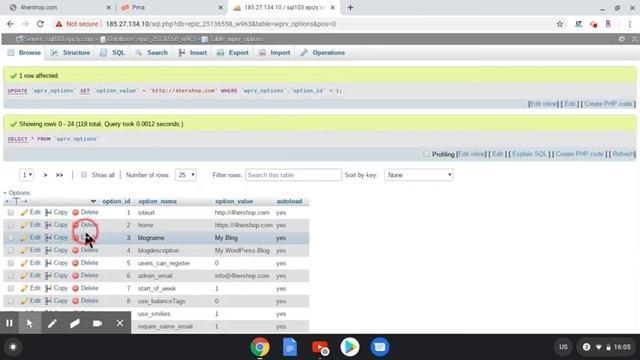Switch to Import tab
The height and width of the screenshot is (360, 640).
point(275,53)
